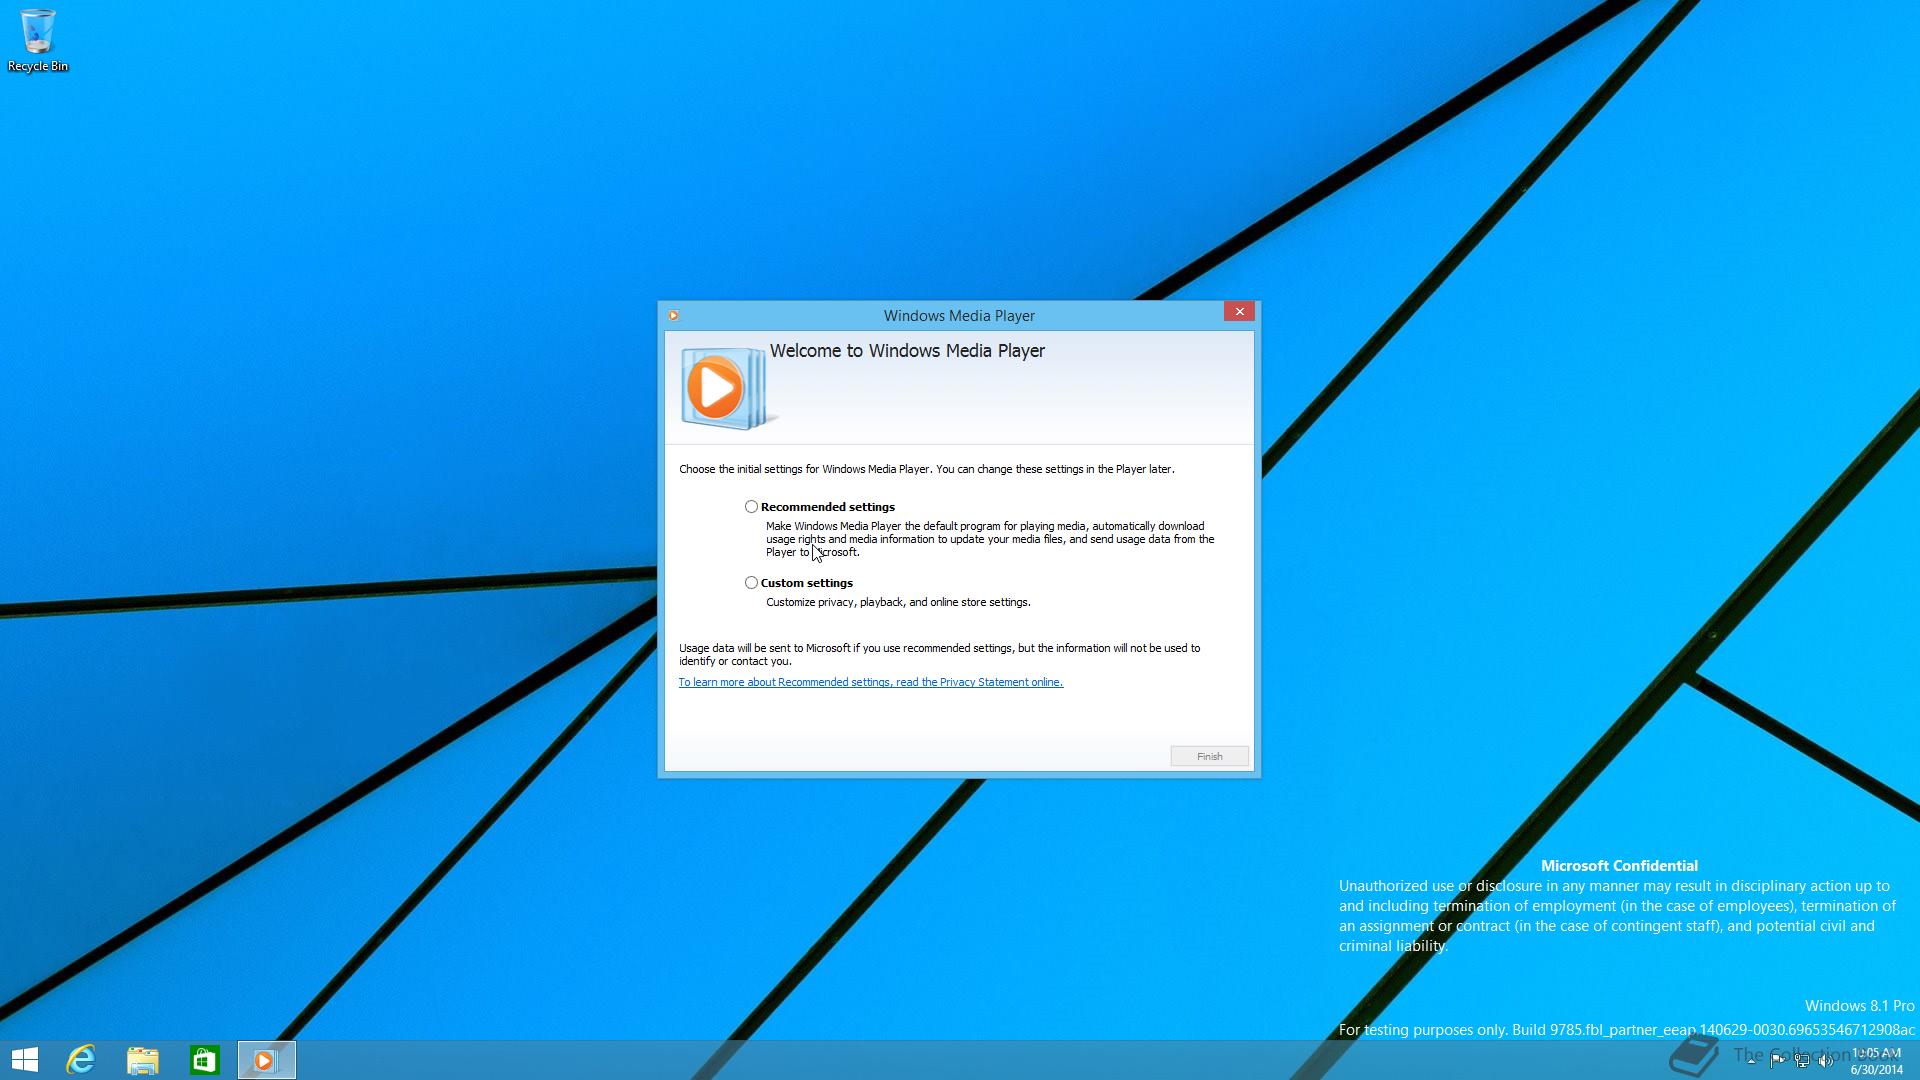1920x1080 pixels.
Task: Click the 'Choose the initial settings' instruction text
Action: [927, 469]
